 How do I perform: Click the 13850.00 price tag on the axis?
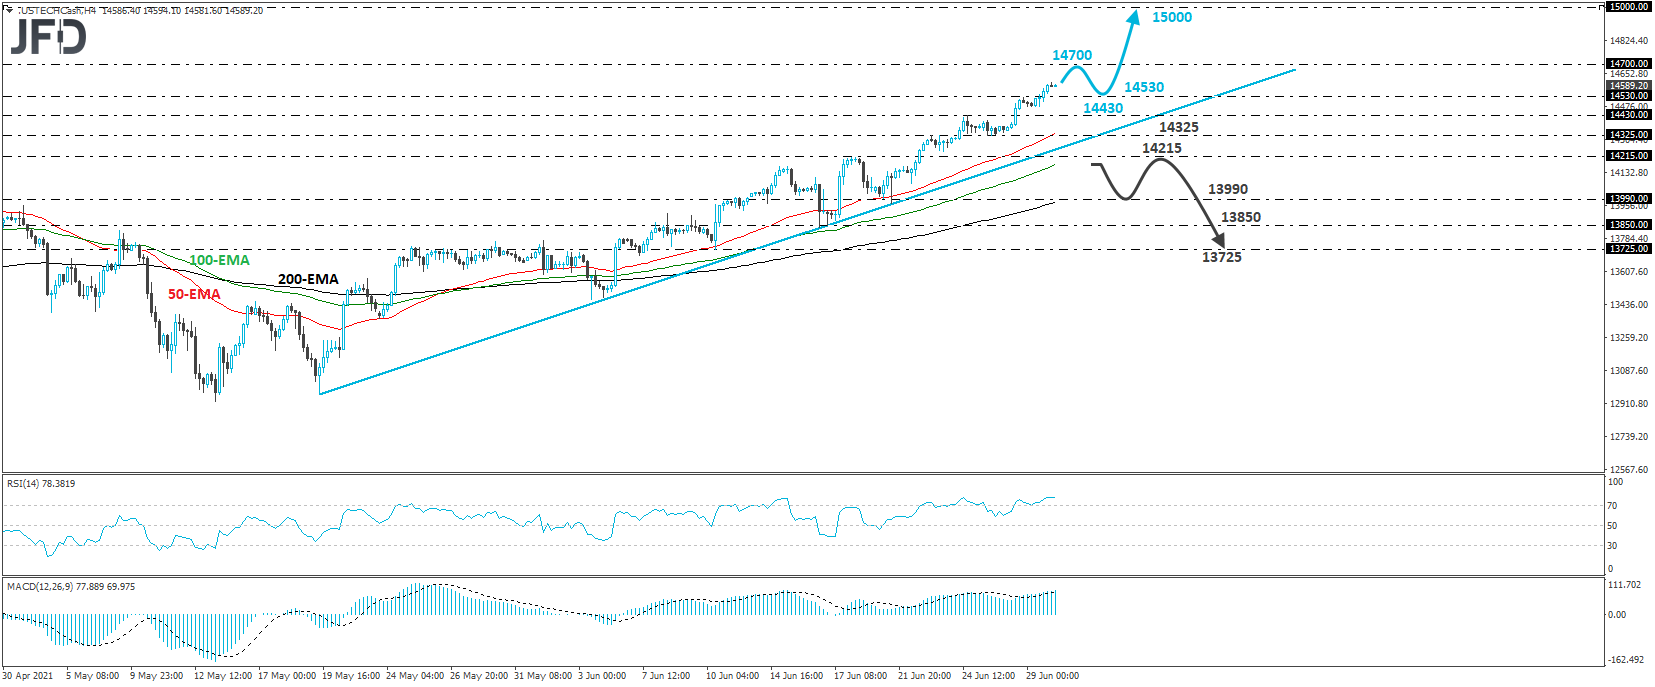pyautogui.click(x=1629, y=225)
